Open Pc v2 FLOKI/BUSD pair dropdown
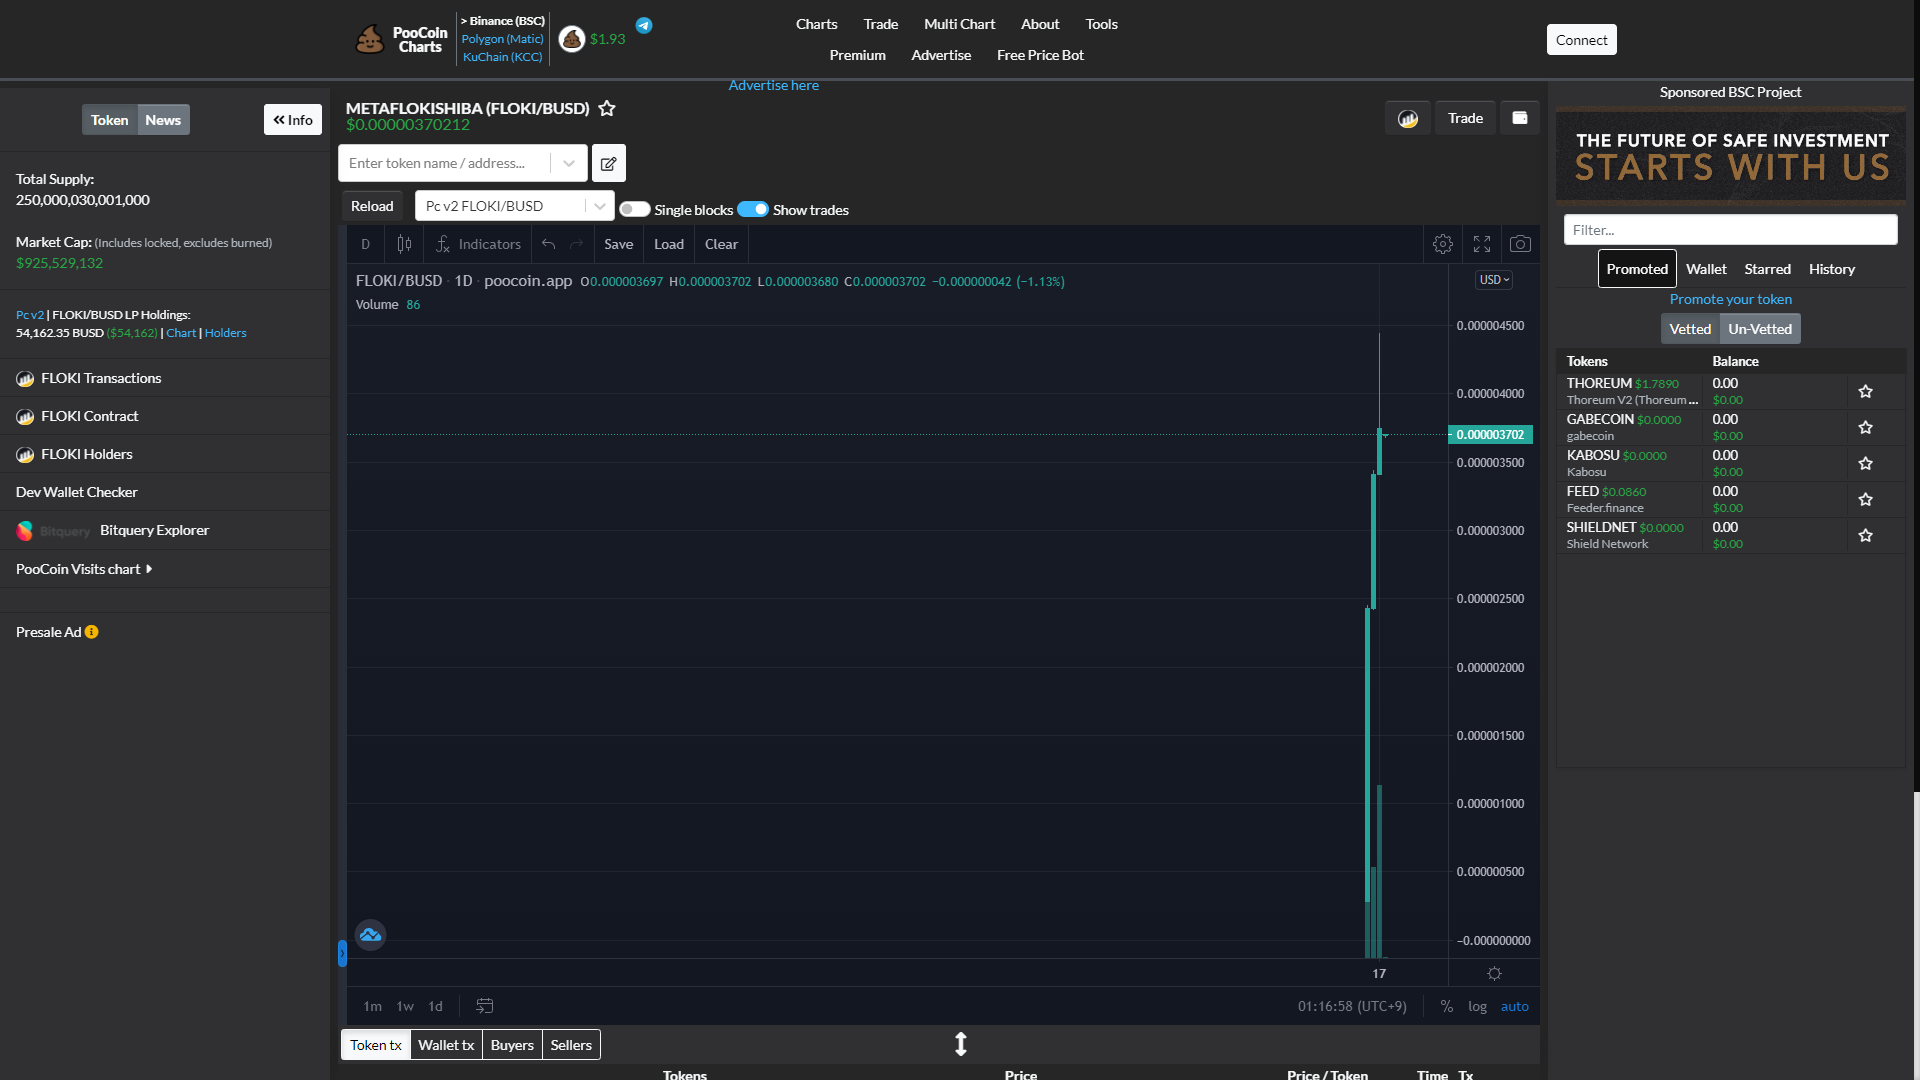Image resolution: width=1920 pixels, height=1080 pixels. click(x=514, y=206)
